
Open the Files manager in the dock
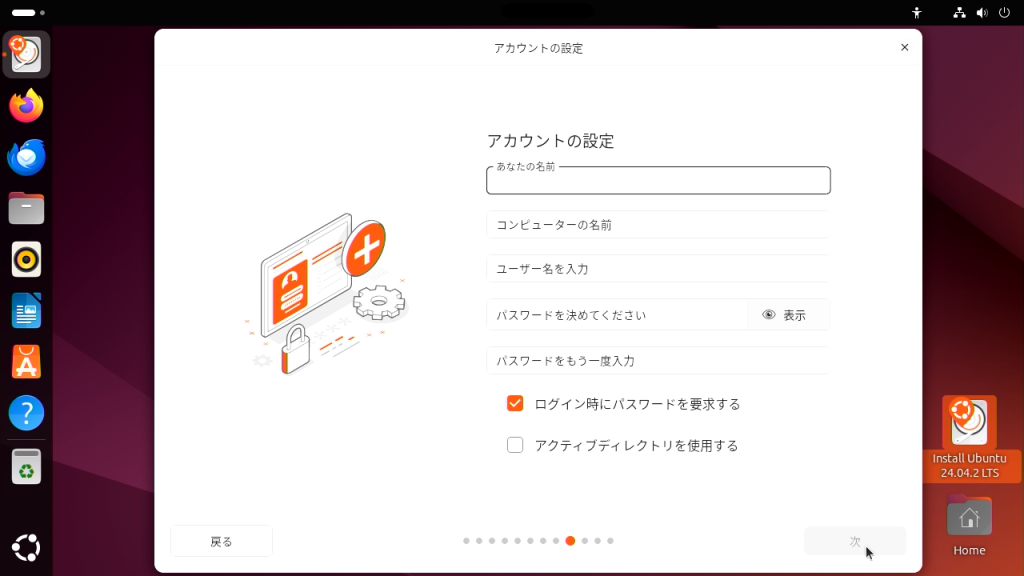click(x=26, y=208)
